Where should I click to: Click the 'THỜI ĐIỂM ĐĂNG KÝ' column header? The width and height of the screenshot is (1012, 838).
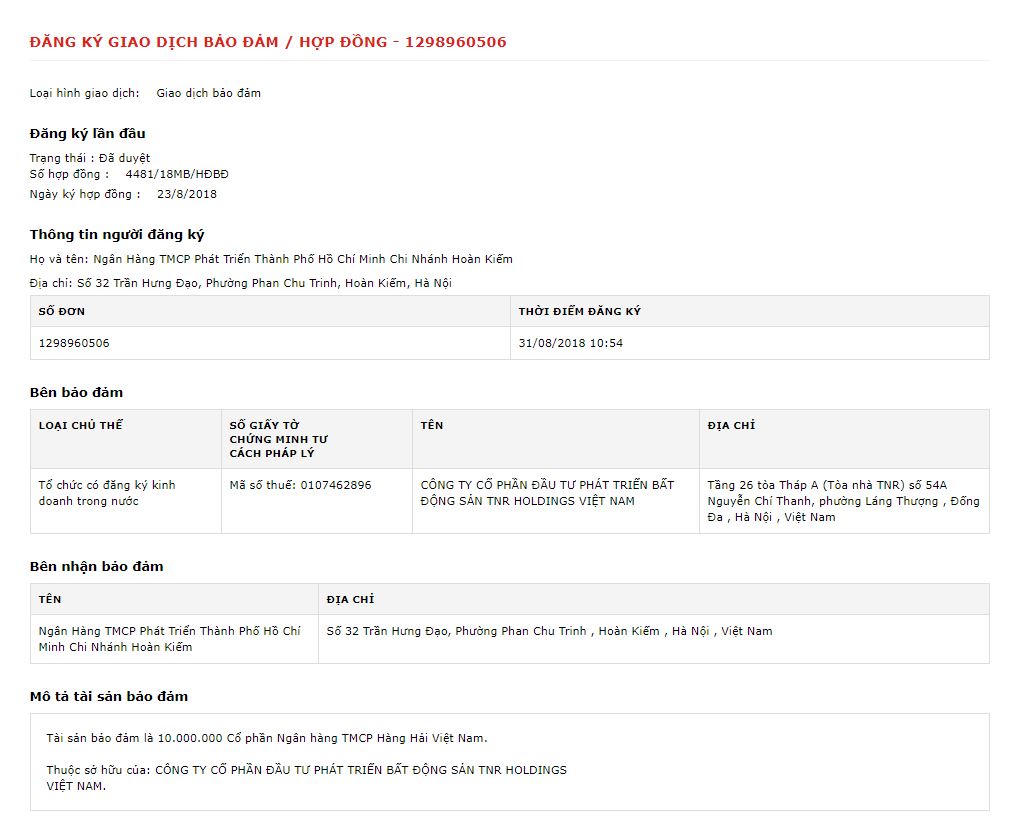point(579,311)
